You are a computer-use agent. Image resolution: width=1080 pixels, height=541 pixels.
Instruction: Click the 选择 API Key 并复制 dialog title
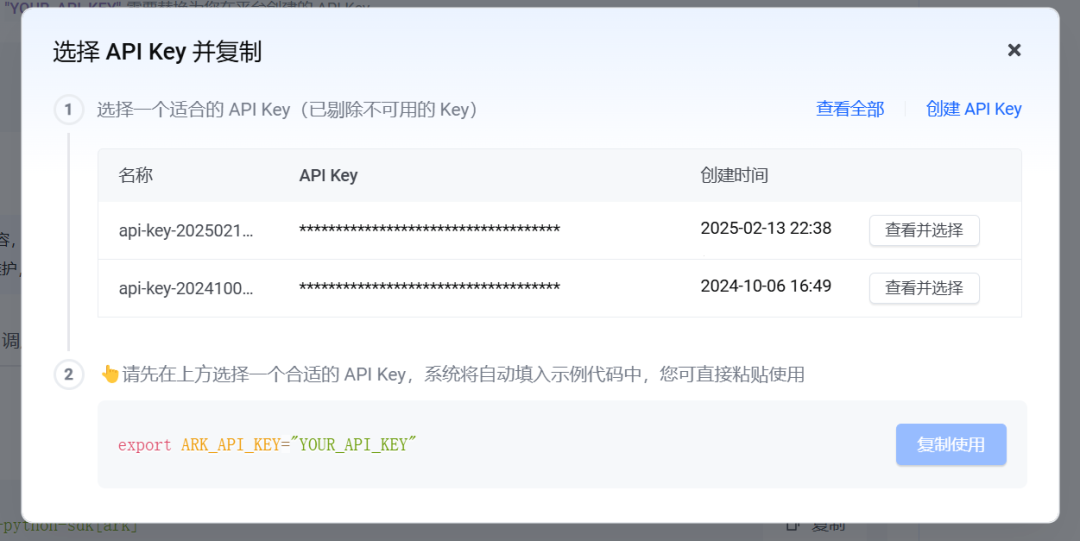coord(157,52)
